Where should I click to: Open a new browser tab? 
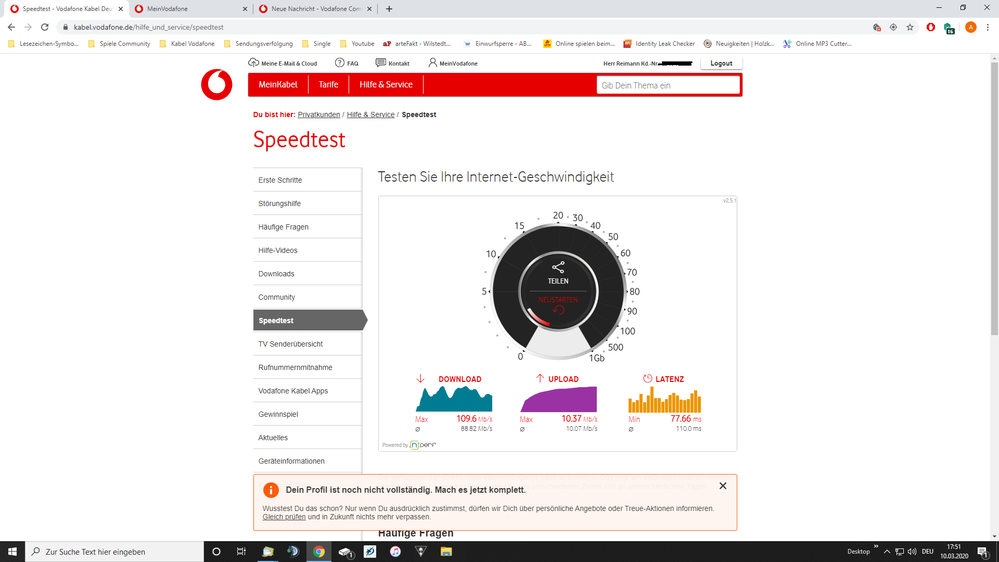[389, 9]
